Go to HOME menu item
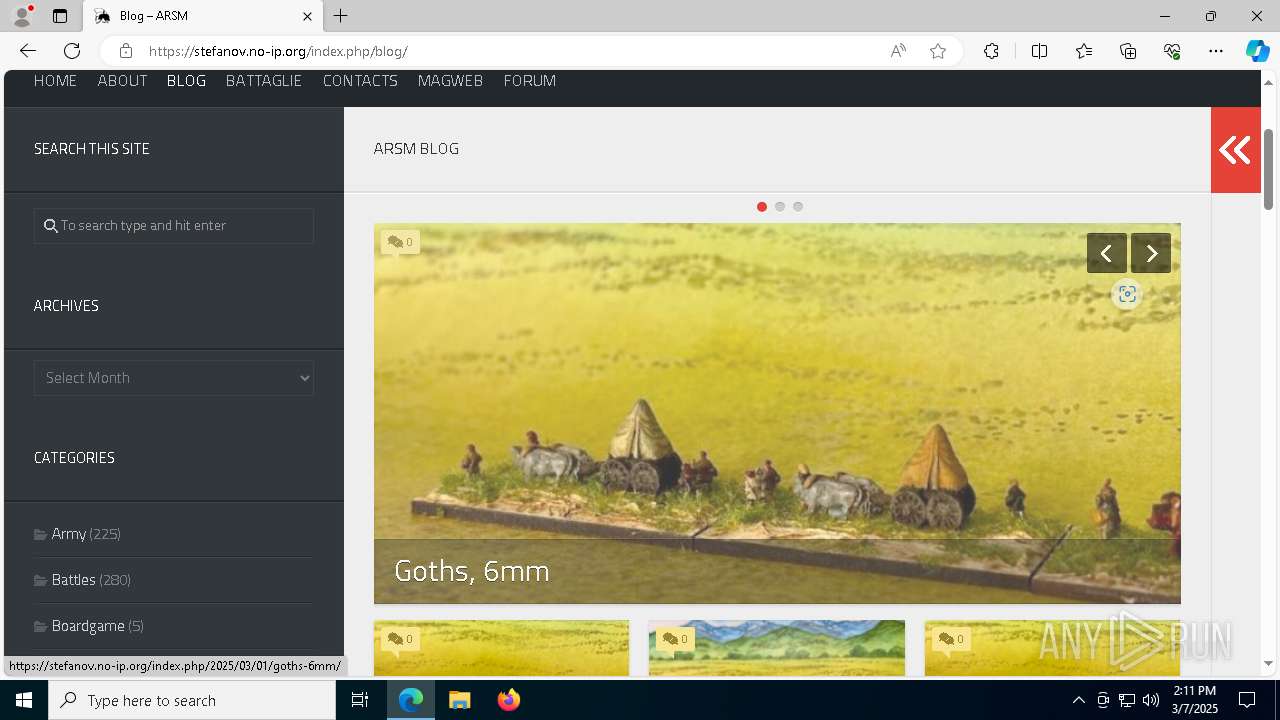 point(55,81)
